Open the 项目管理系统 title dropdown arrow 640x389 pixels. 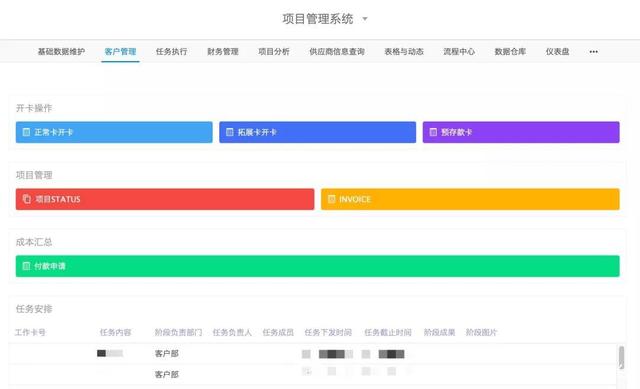tap(365, 19)
